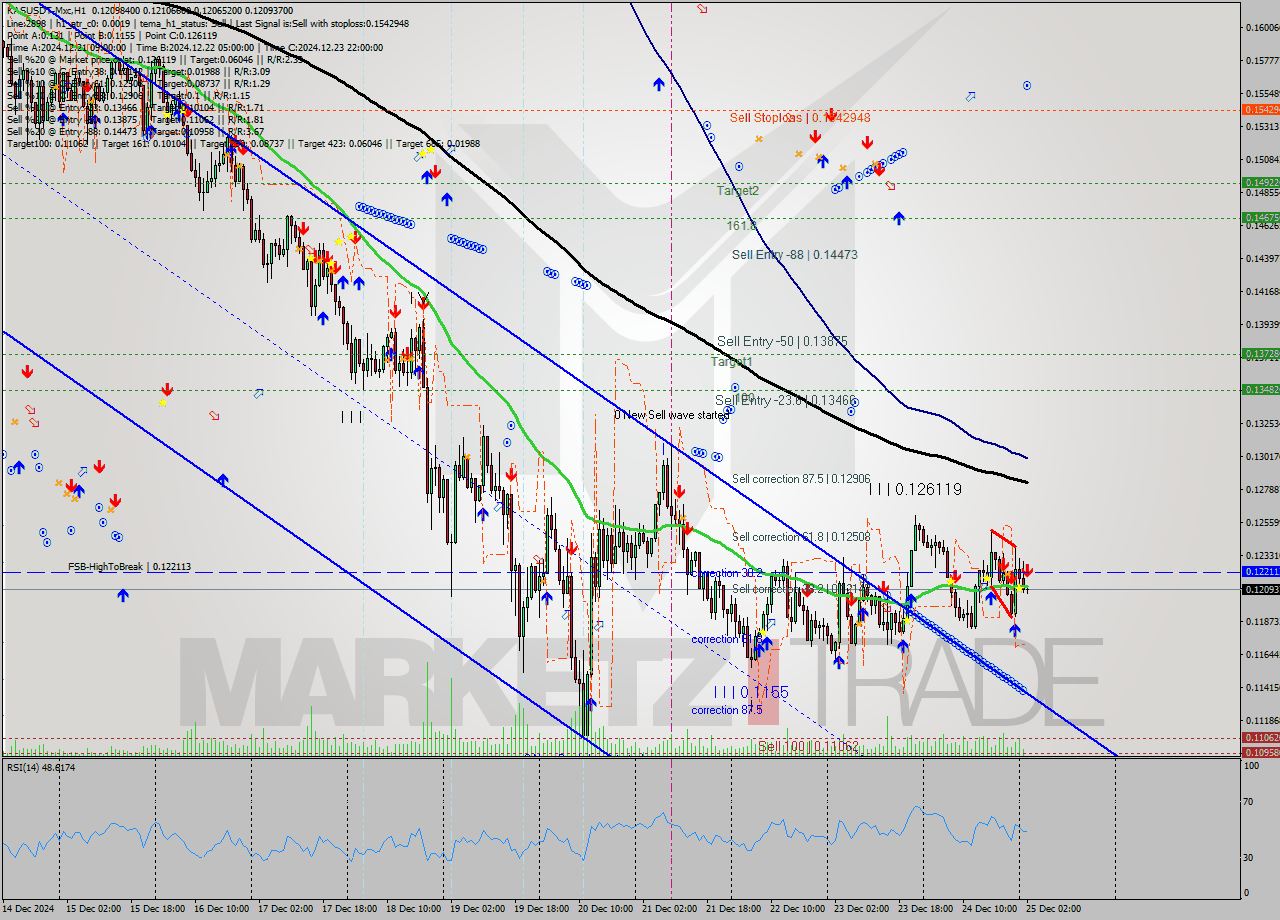Click the '25 Dec 02:00' time label
The image size is (1280, 920).
pos(1053,909)
